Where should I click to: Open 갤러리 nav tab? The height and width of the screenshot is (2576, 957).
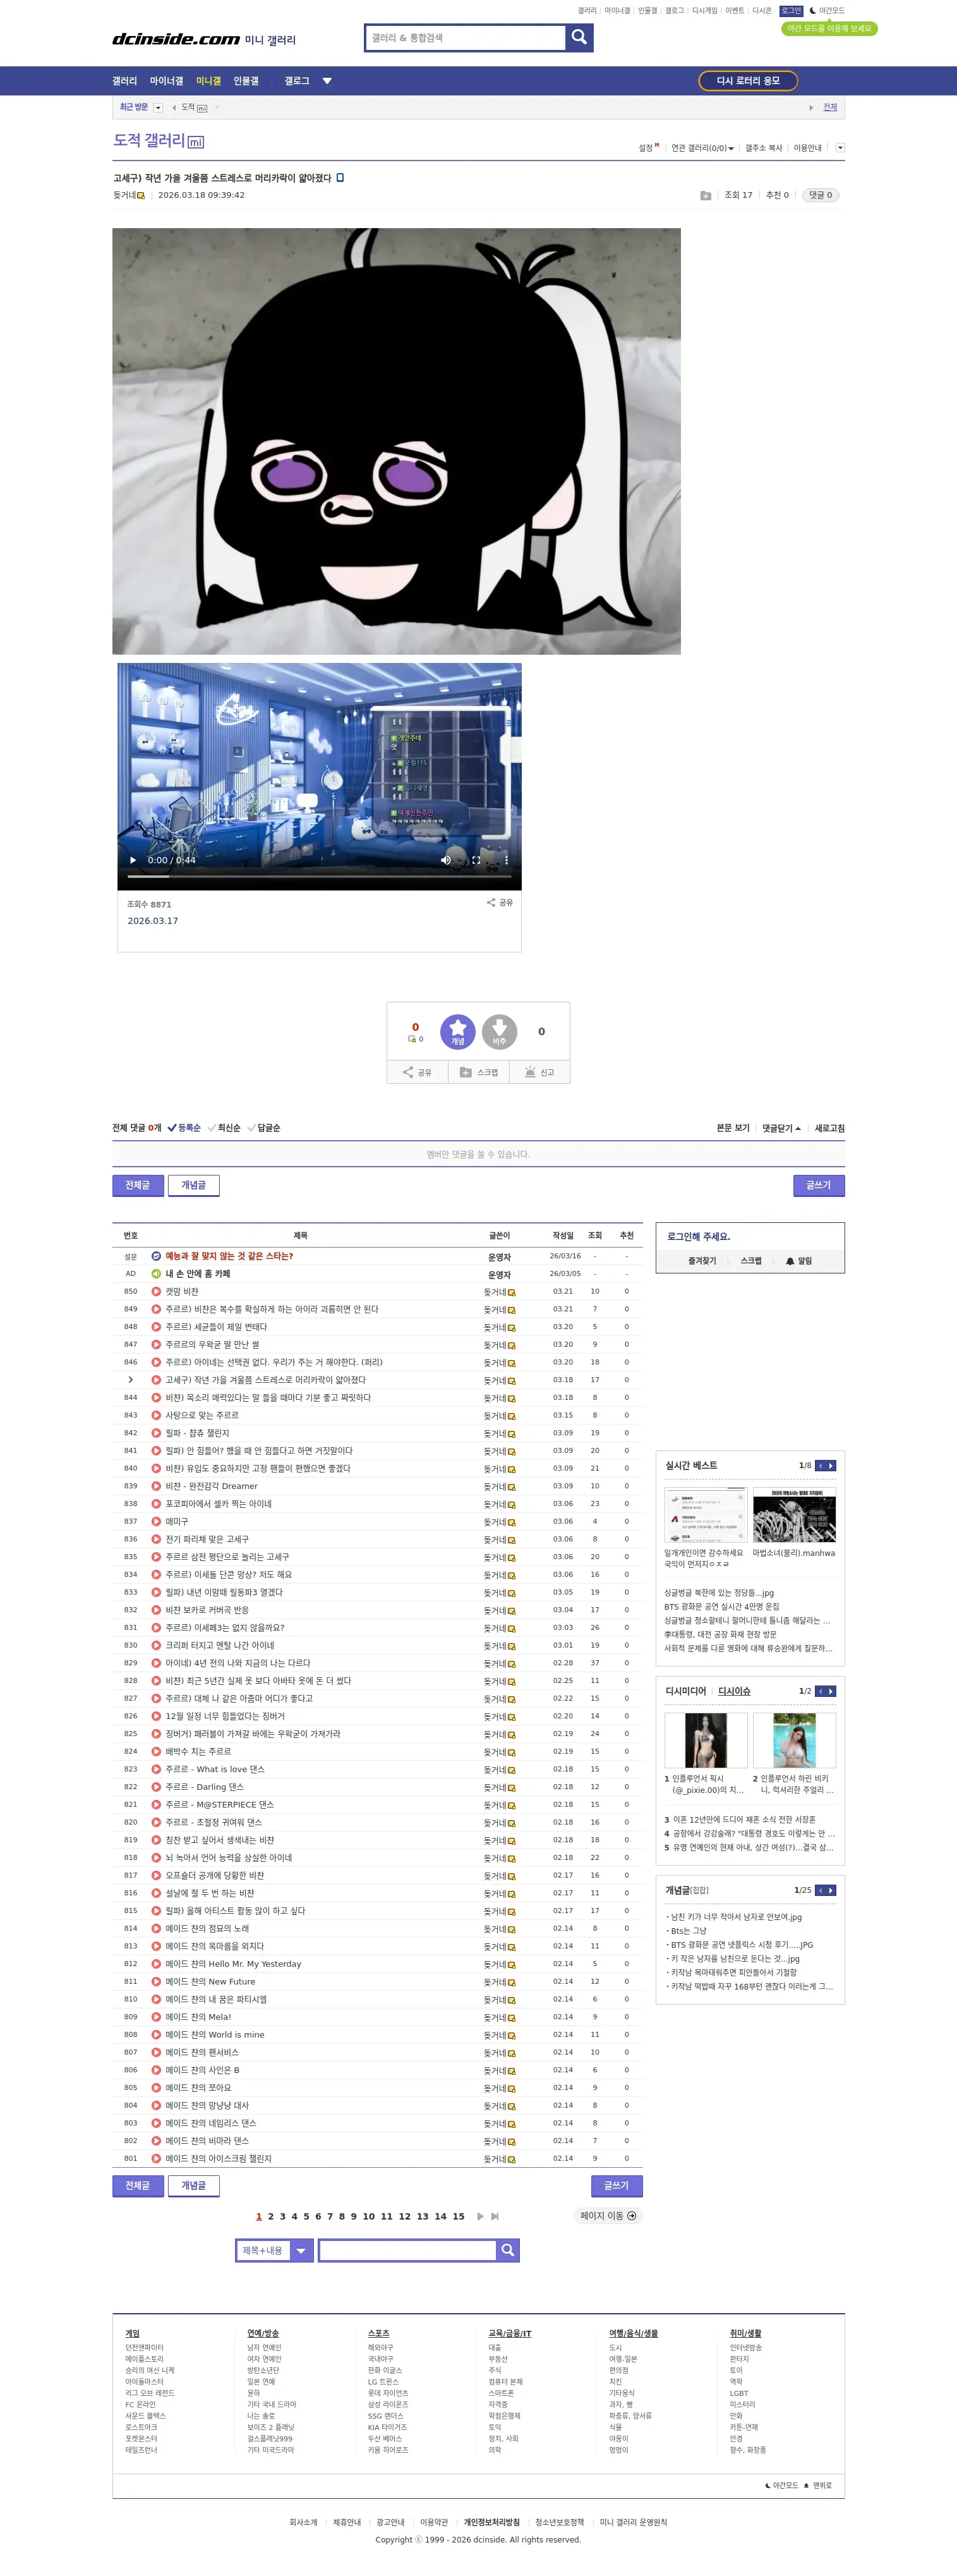(x=125, y=81)
